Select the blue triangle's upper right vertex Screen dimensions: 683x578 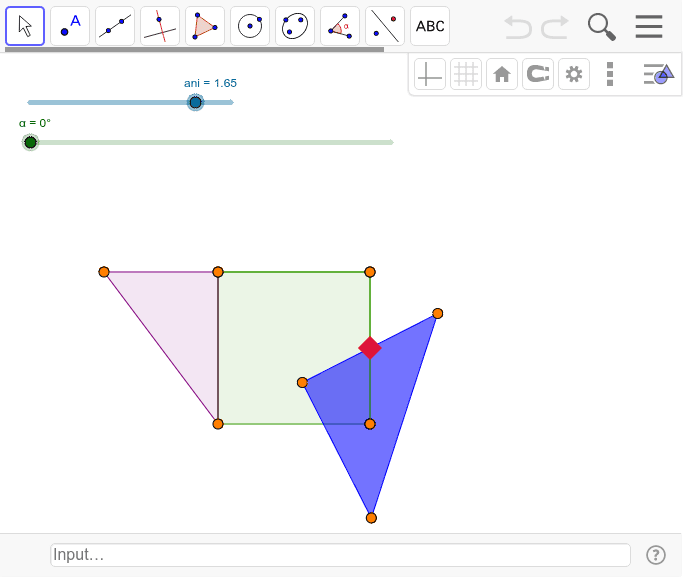coord(438,314)
